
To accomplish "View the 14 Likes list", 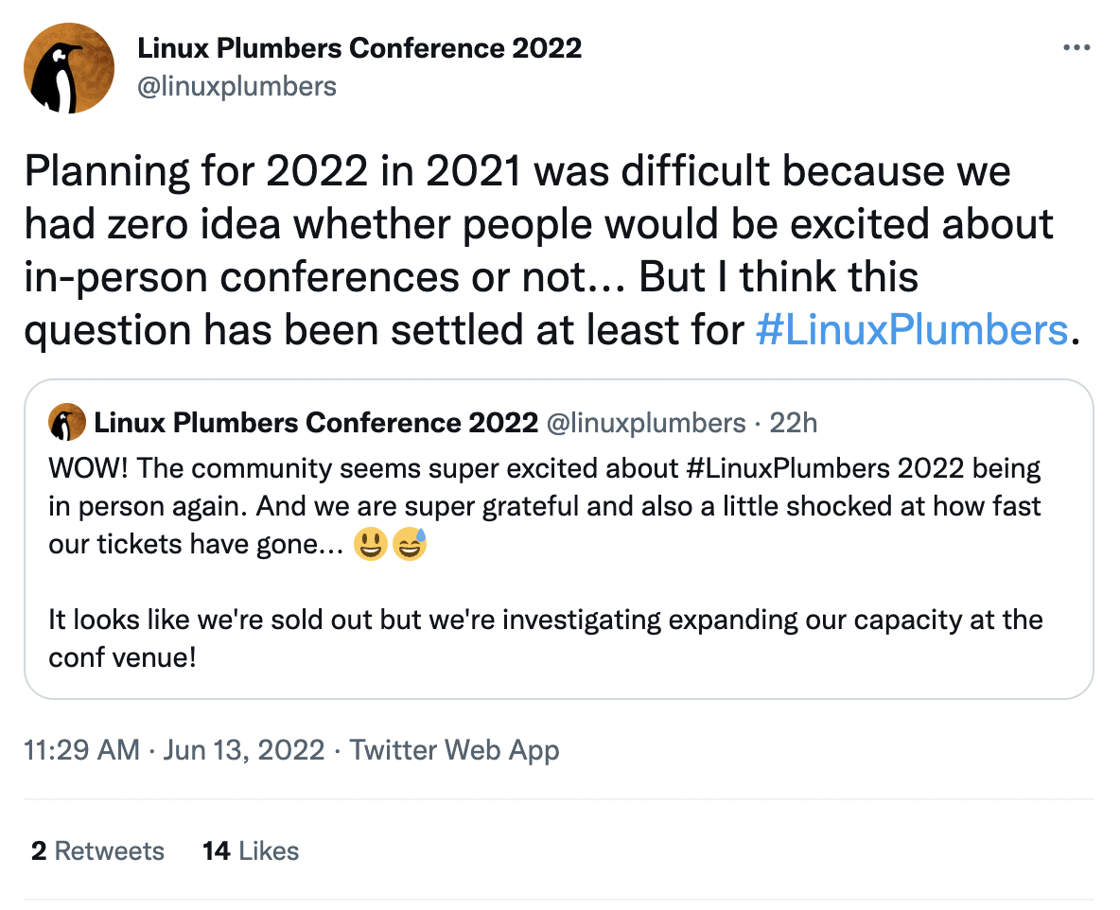I will click(x=250, y=851).
